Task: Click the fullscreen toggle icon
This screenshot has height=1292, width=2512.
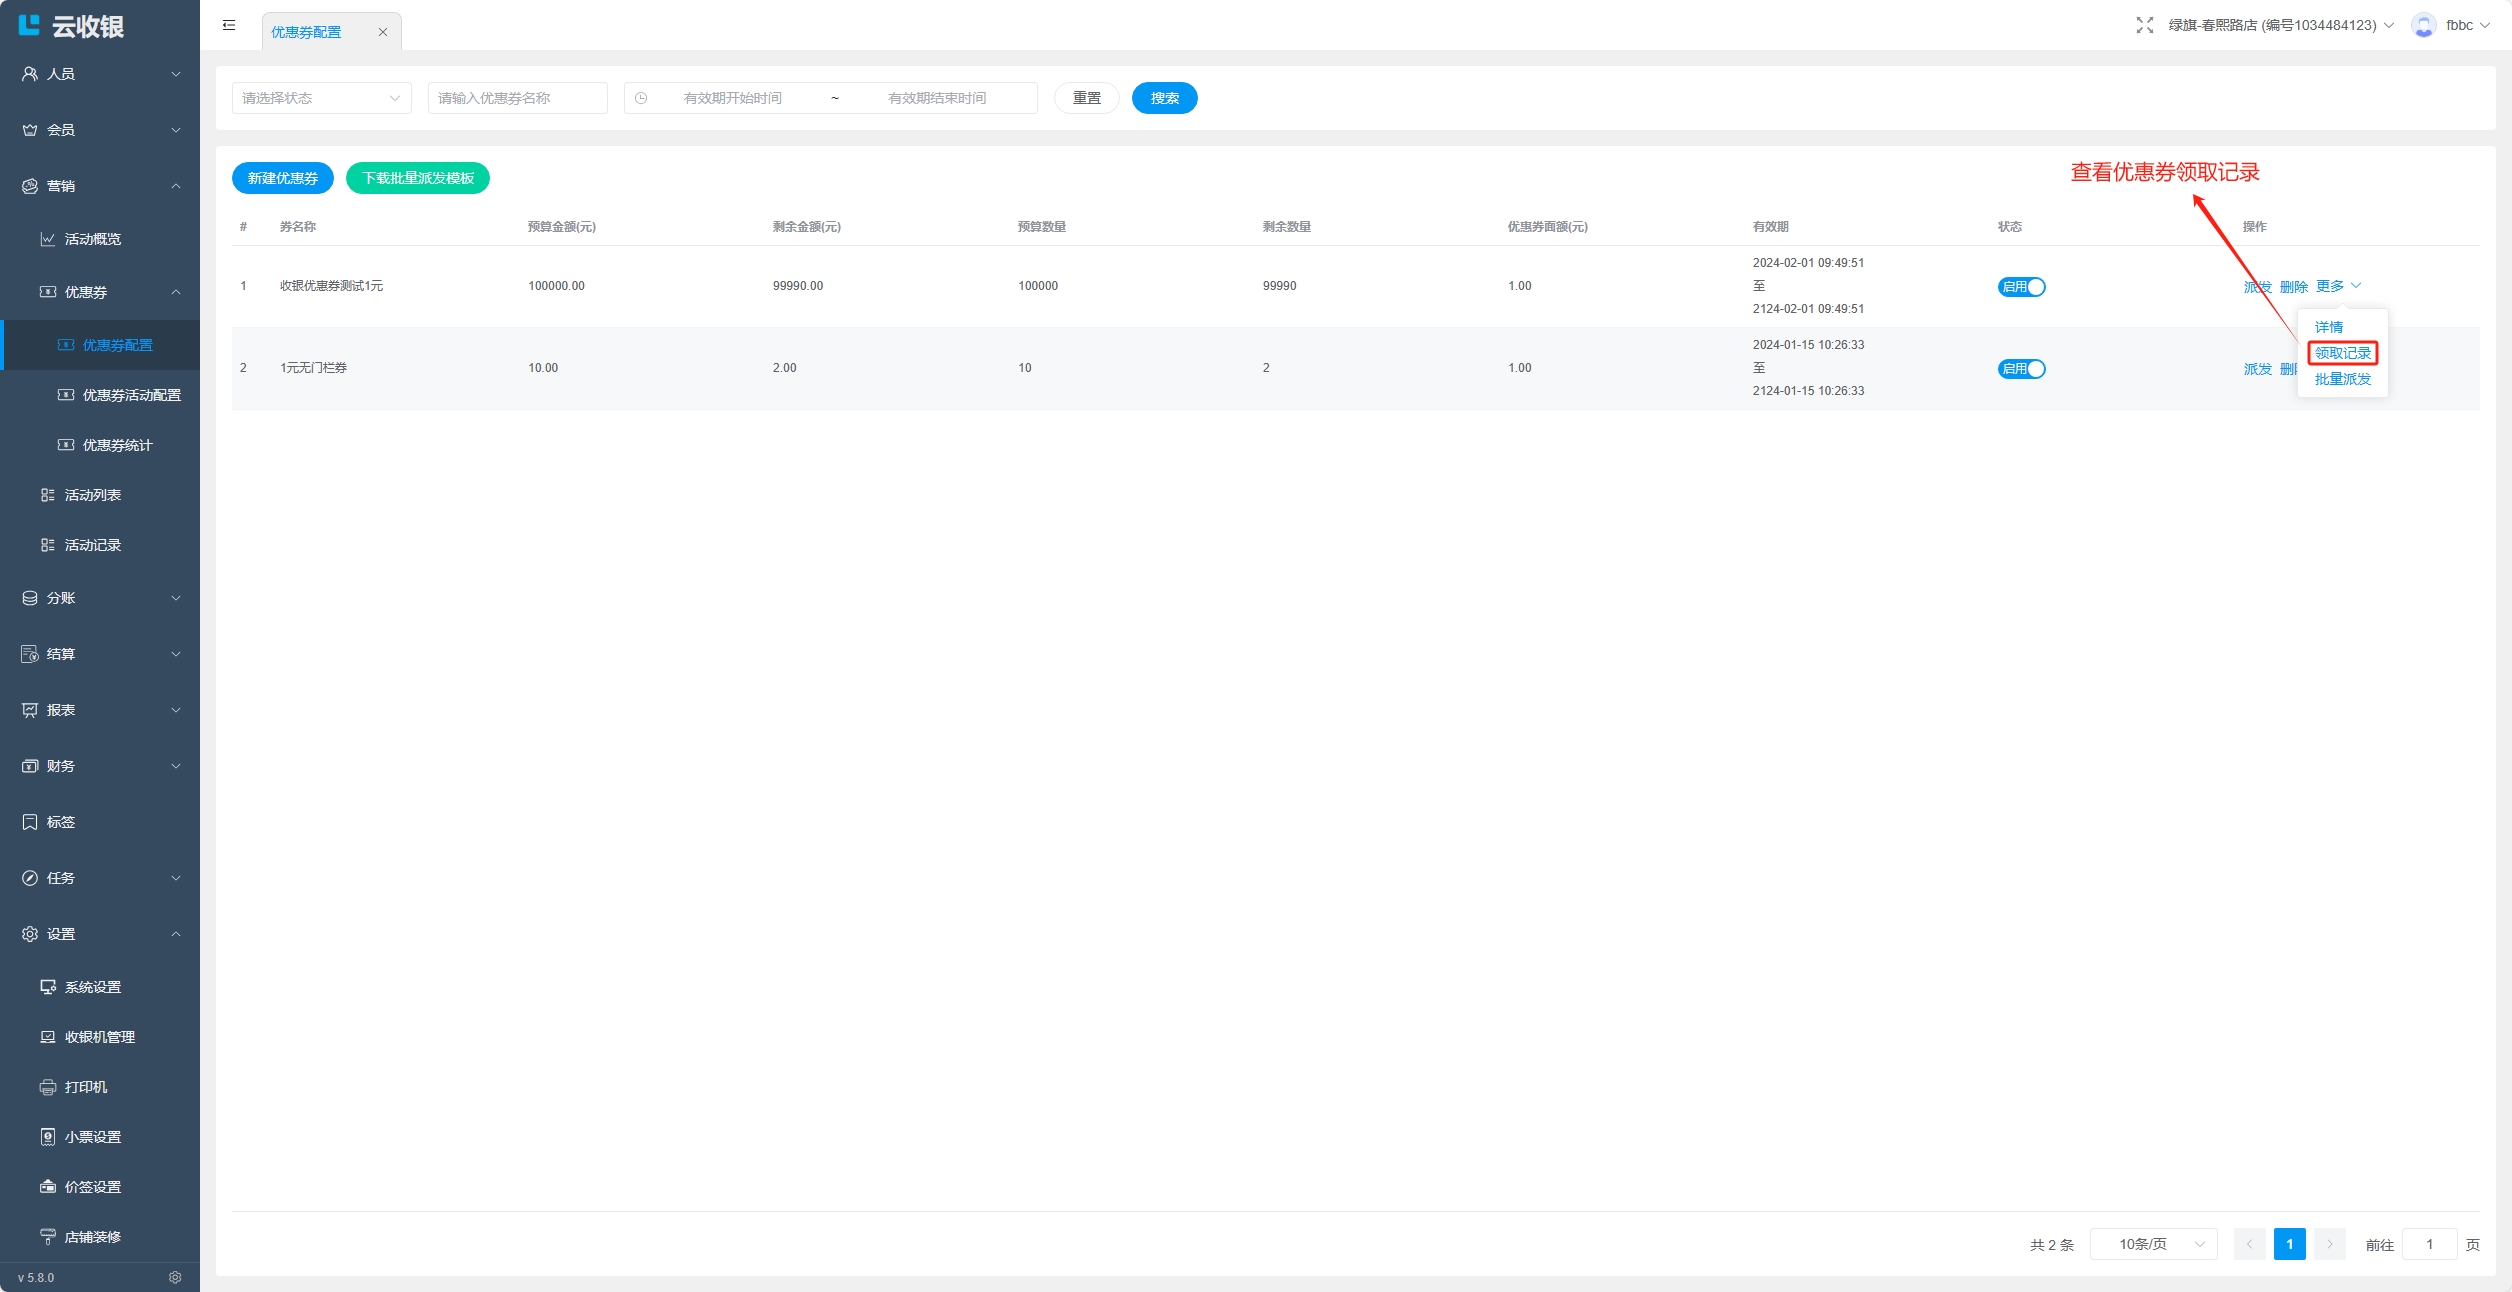Action: coord(2144,25)
